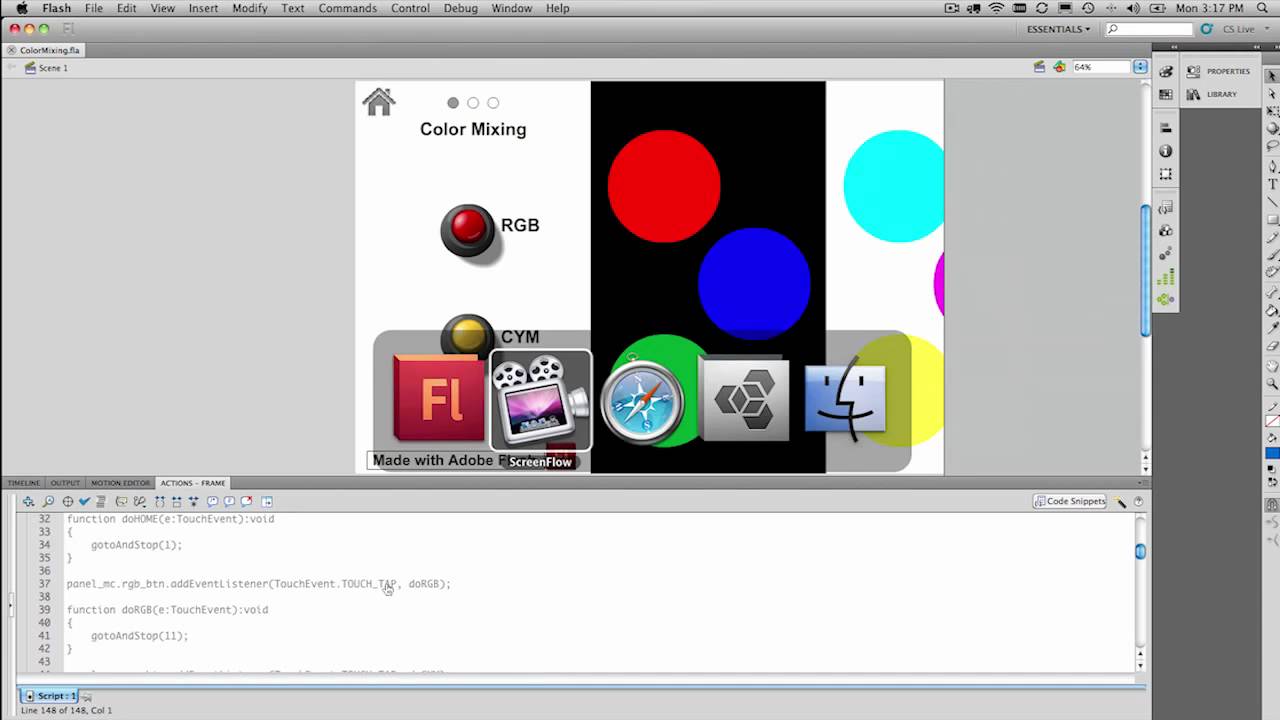The width and height of the screenshot is (1280, 720).
Task: Click the home icon on the stage
Action: (379, 101)
